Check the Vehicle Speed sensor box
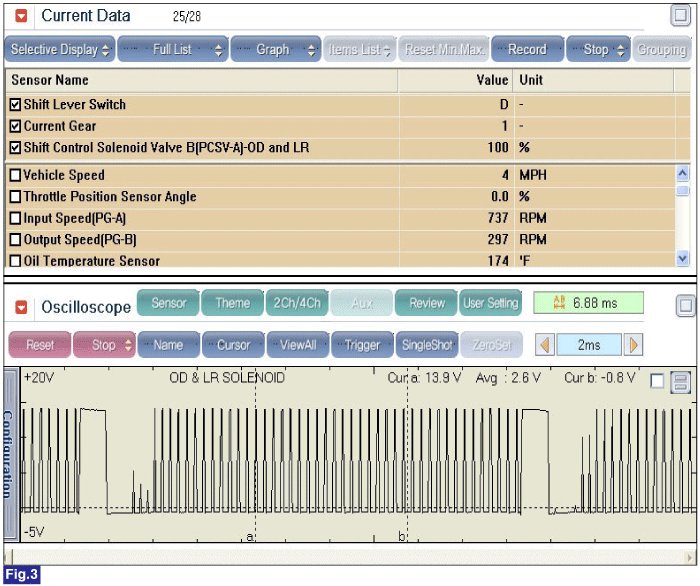This screenshot has width=700, height=586. tap(15, 175)
